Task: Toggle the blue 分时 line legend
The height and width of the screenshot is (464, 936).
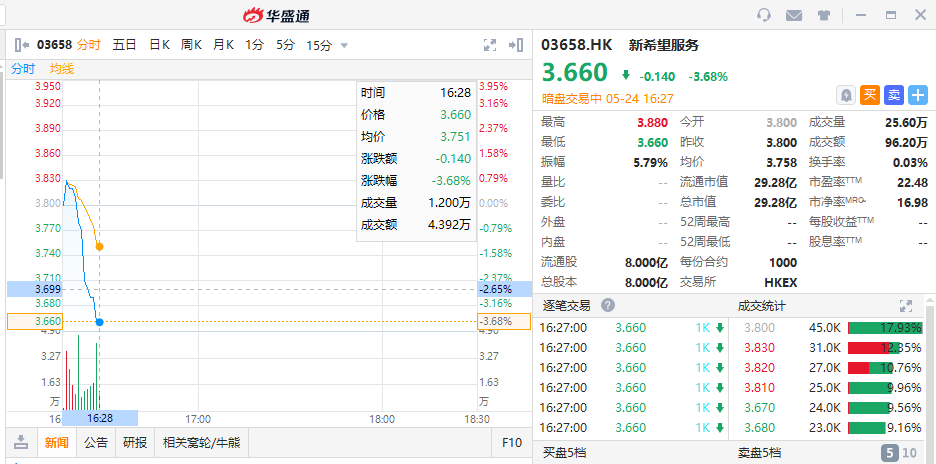Action: click(x=23, y=69)
